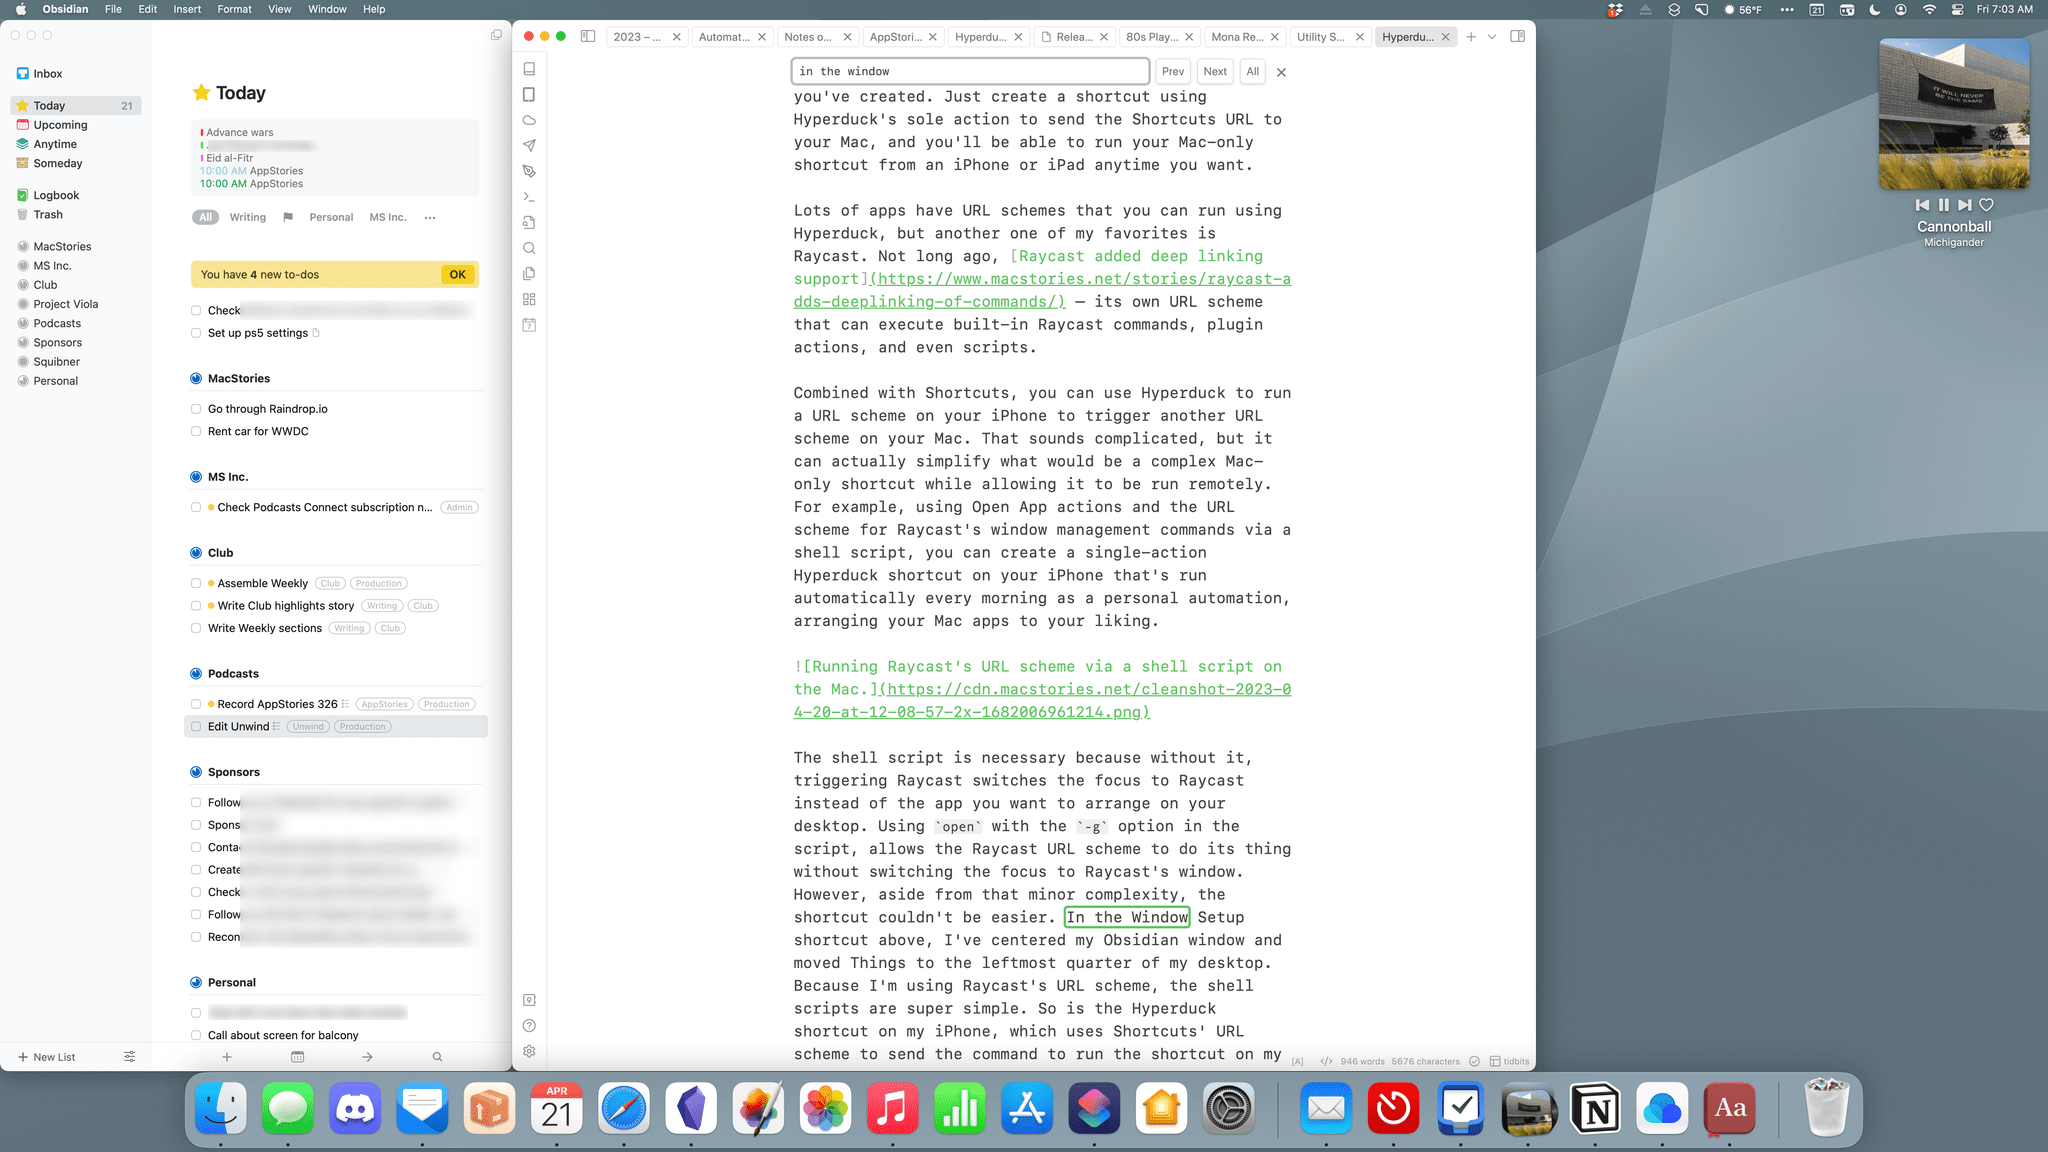Open new Obsidian tab with plus button
Image resolution: width=2048 pixels, height=1152 pixels.
pos(1471,37)
